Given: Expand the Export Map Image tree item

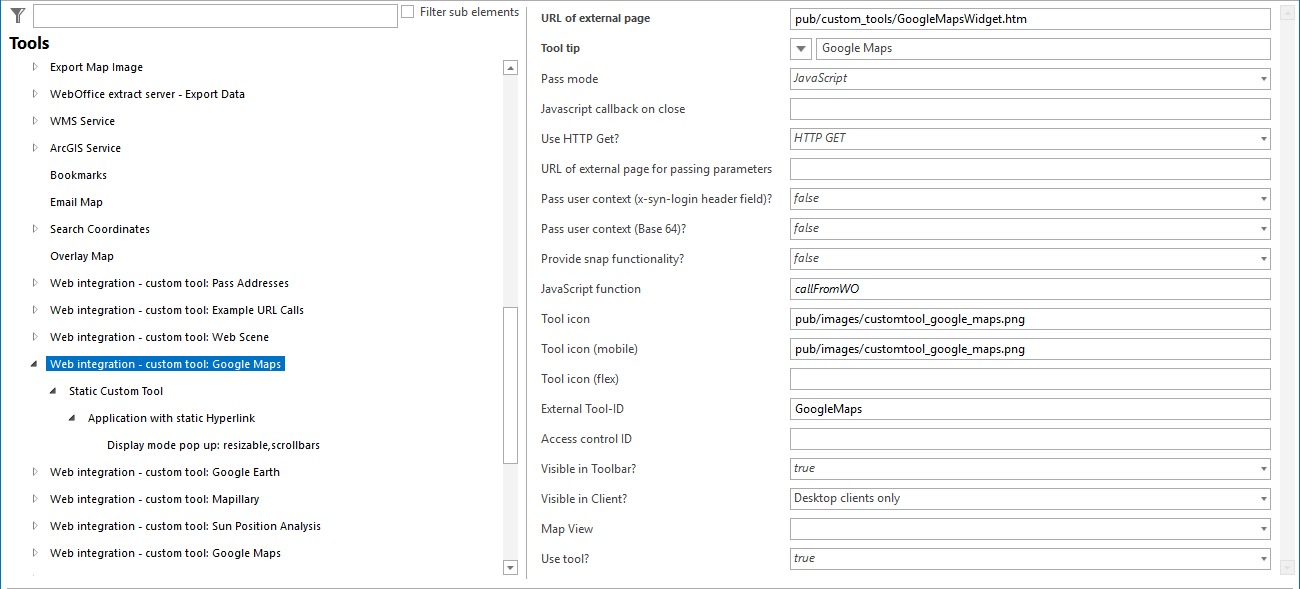Looking at the screenshot, I should (33, 67).
